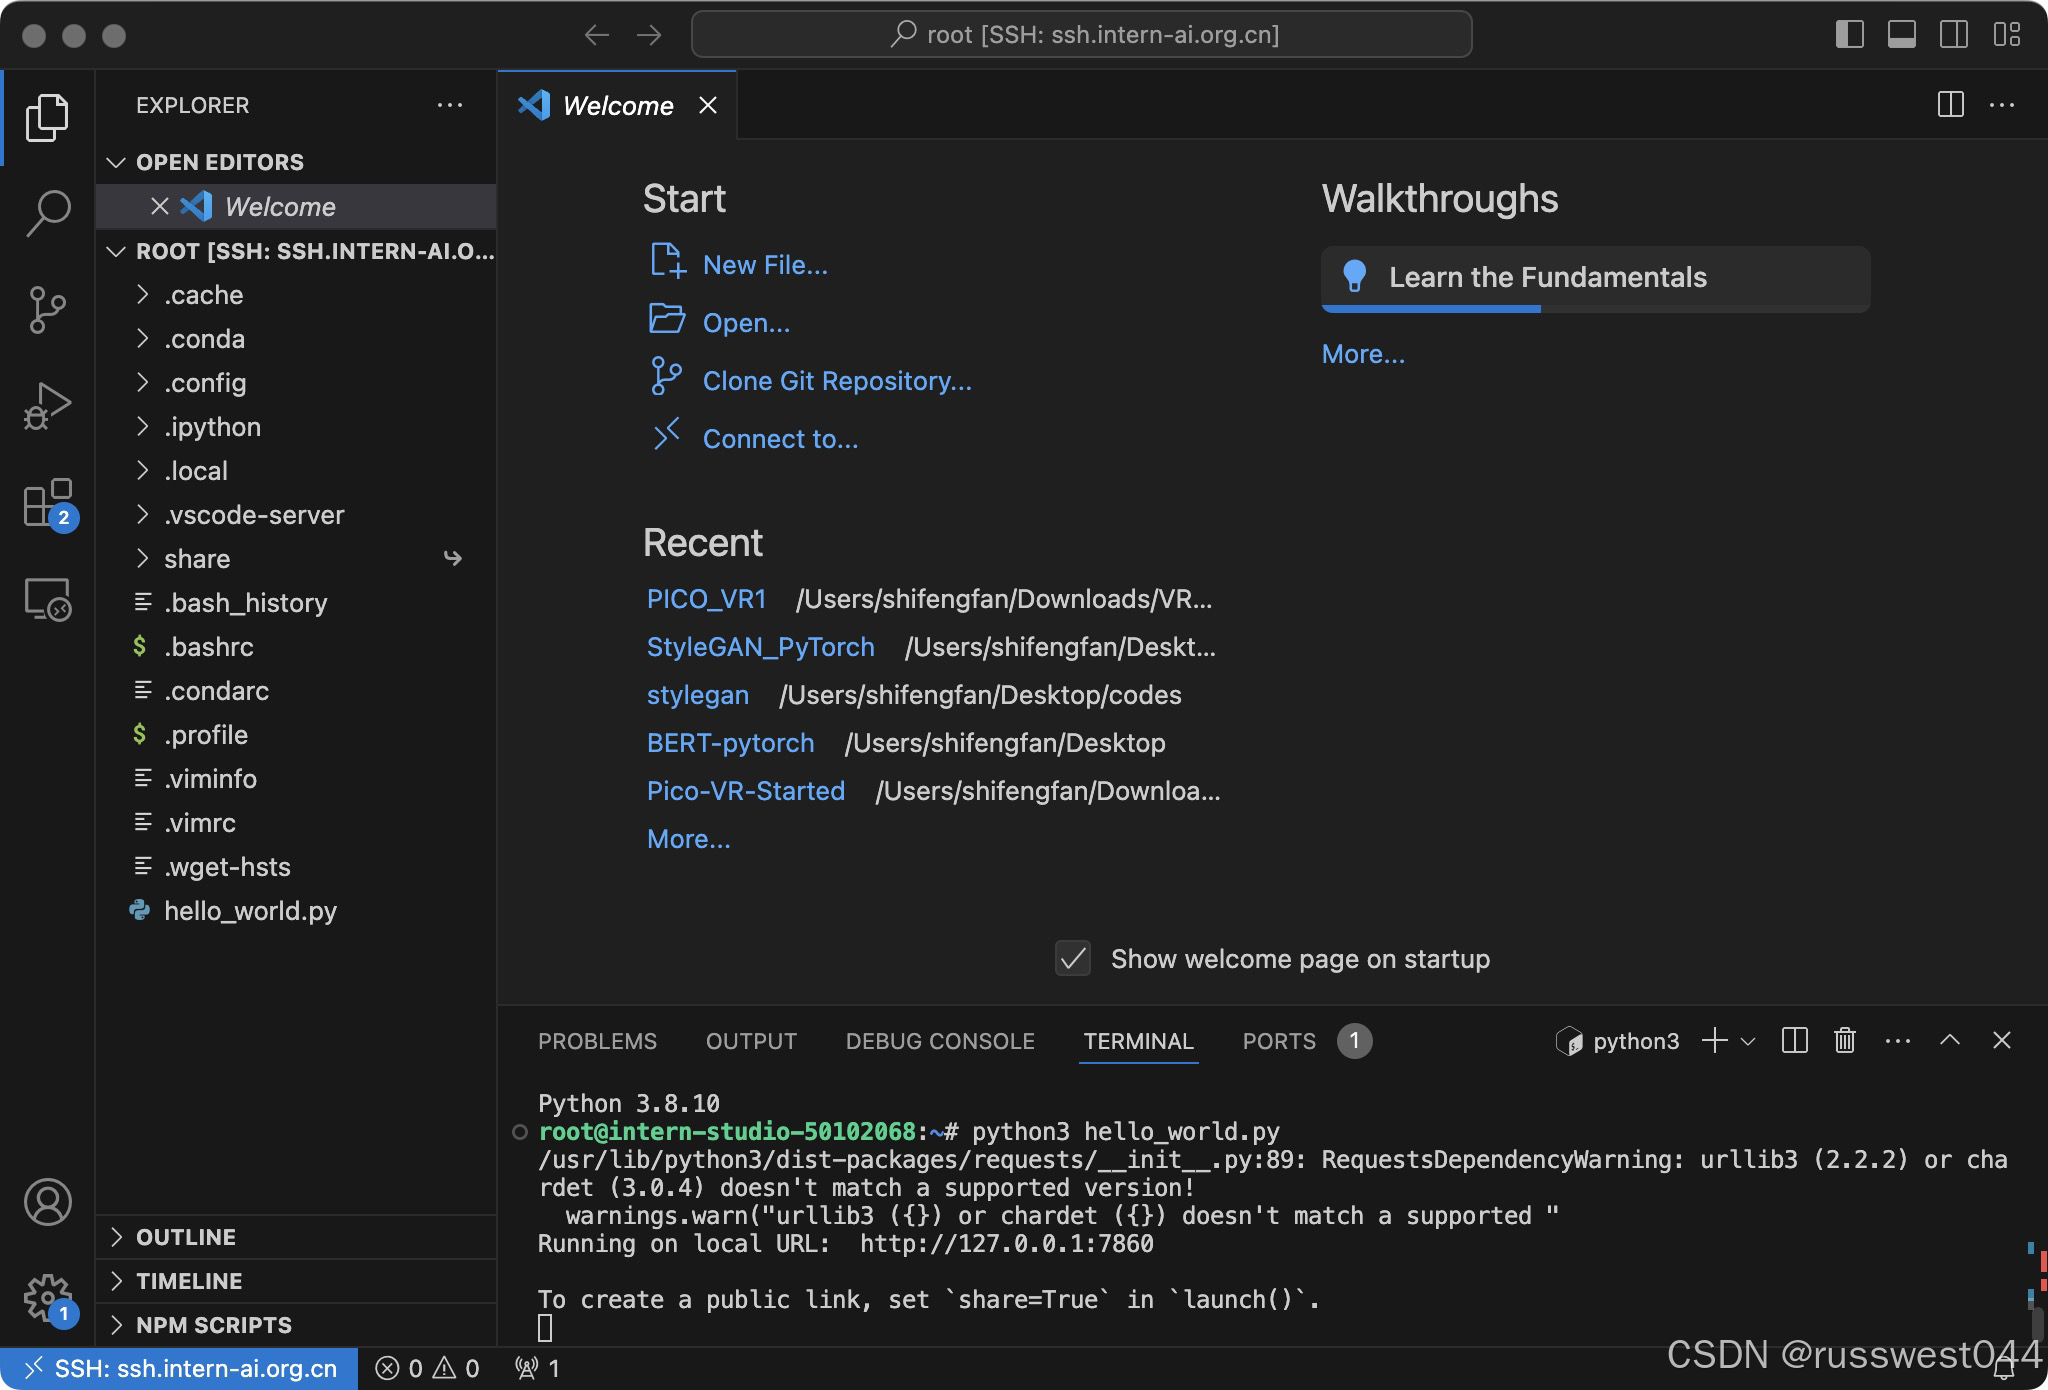
Task: Click the SSH remote indicator in status bar
Action: [x=180, y=1368]
